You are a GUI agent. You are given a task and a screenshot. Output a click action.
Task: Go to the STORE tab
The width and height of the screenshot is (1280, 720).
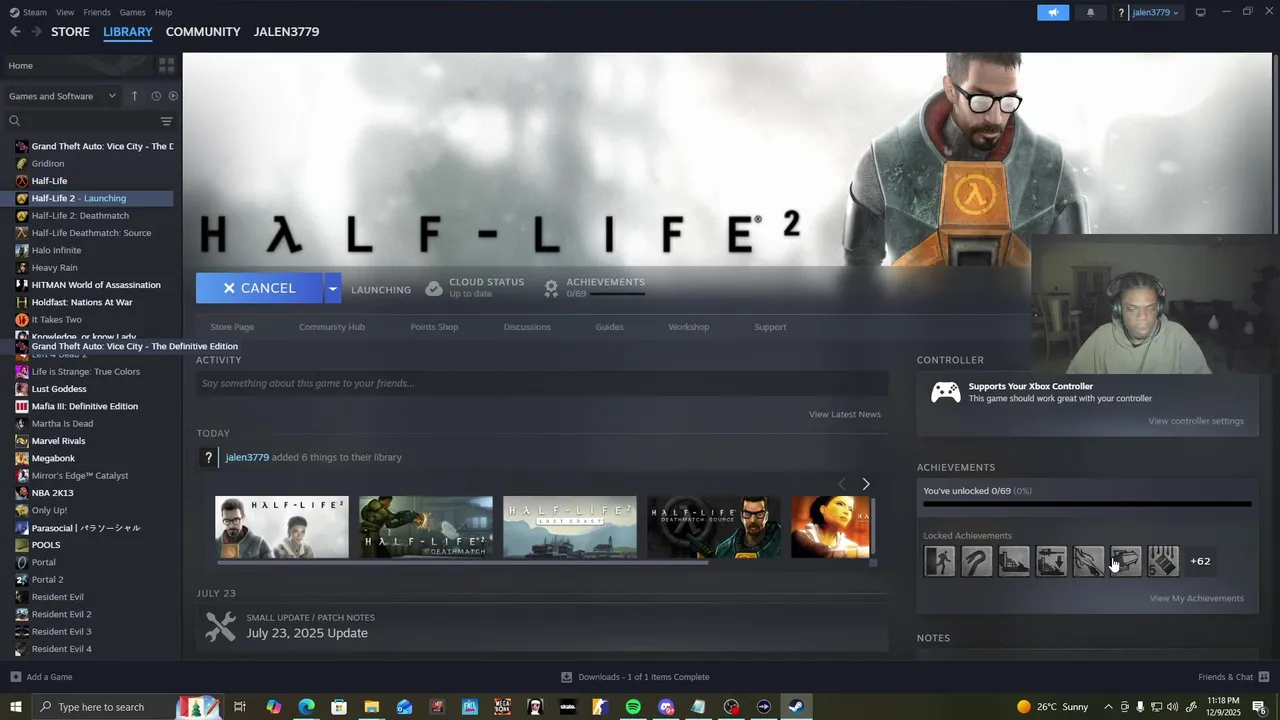70,32
